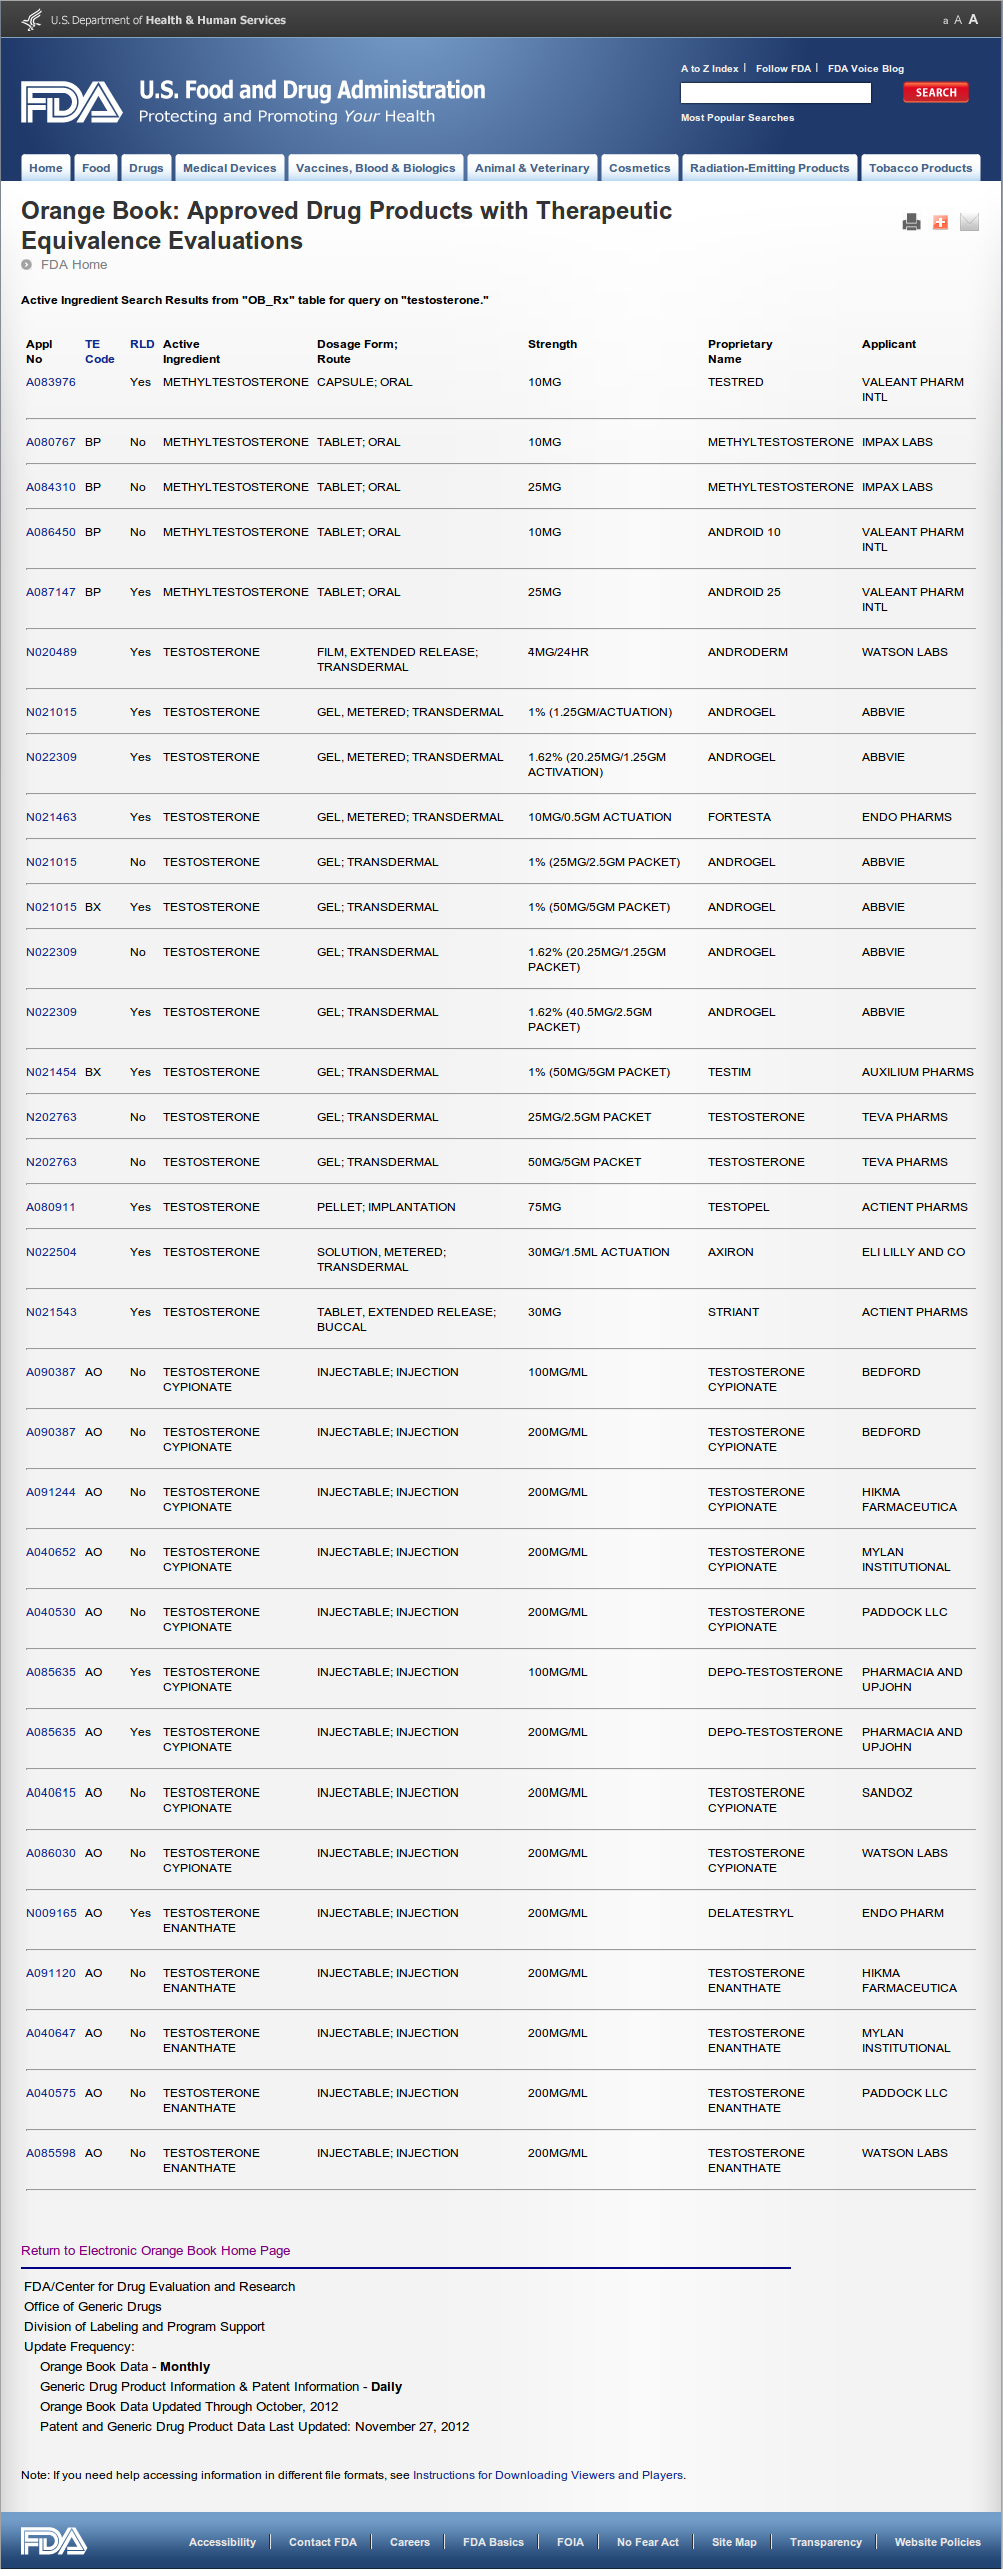Open application N009165 for DELATESTRYL
This screenshot has width=1003, height=2570.
coord(51,1913)
